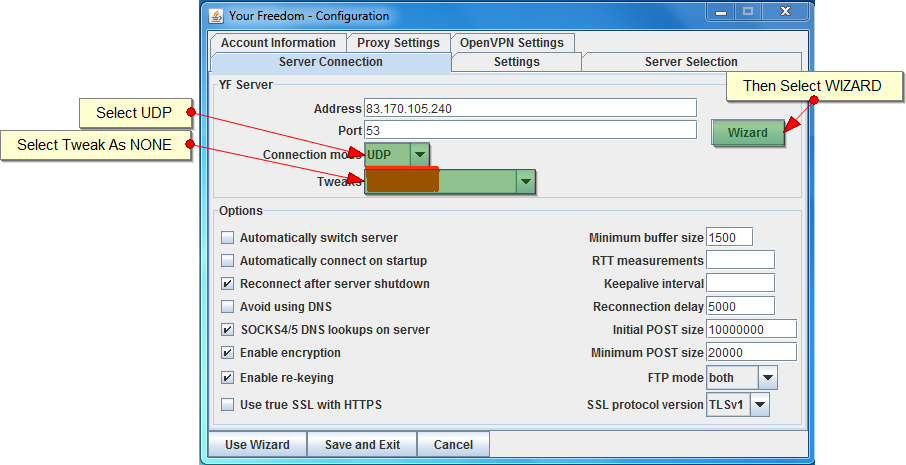Select the Server Connection tab
The width and height of the screenshot is (906, 465).
point(331,62)
